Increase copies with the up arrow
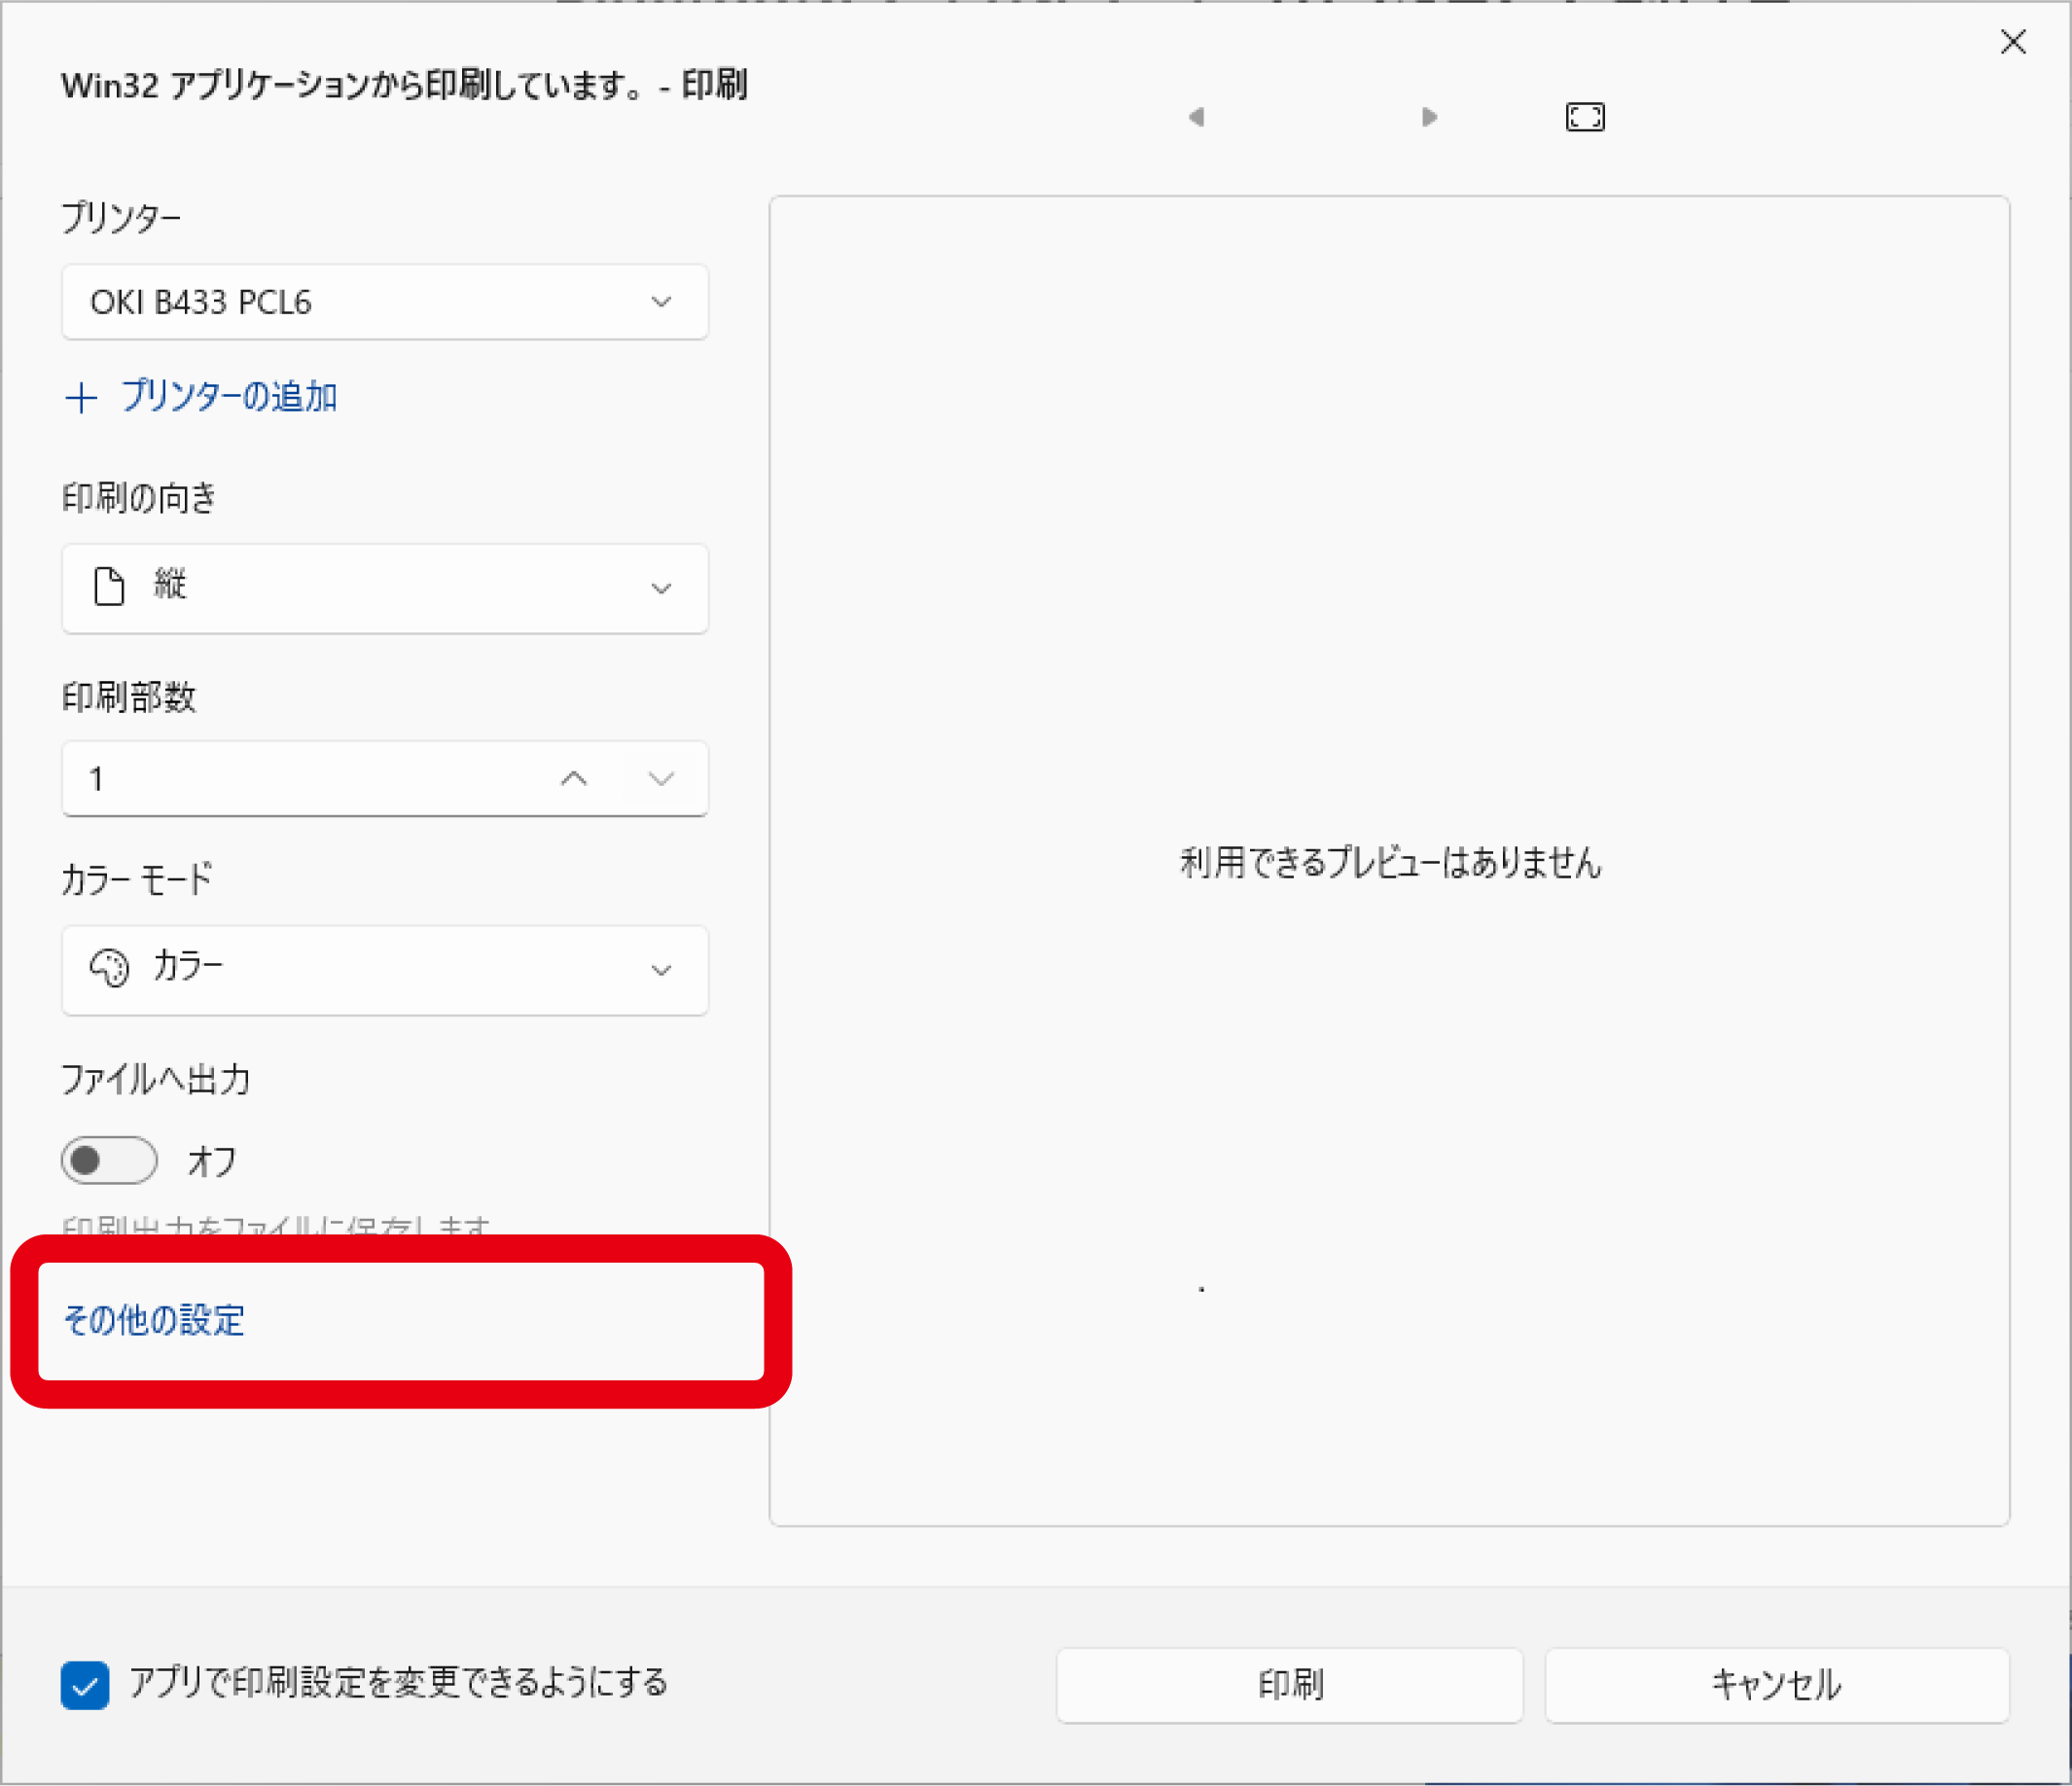Screen dimensions: 2072x1786 pos(574,778)
